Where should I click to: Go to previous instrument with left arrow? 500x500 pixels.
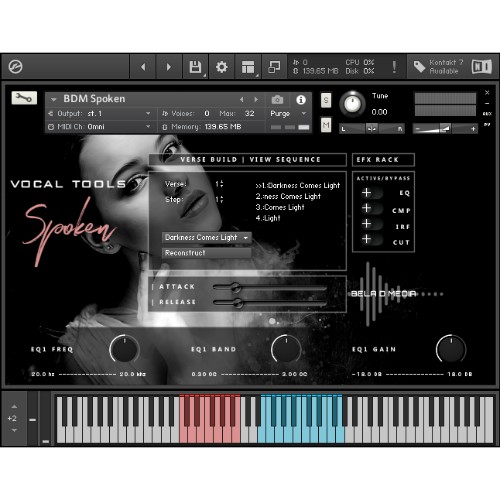143,67
